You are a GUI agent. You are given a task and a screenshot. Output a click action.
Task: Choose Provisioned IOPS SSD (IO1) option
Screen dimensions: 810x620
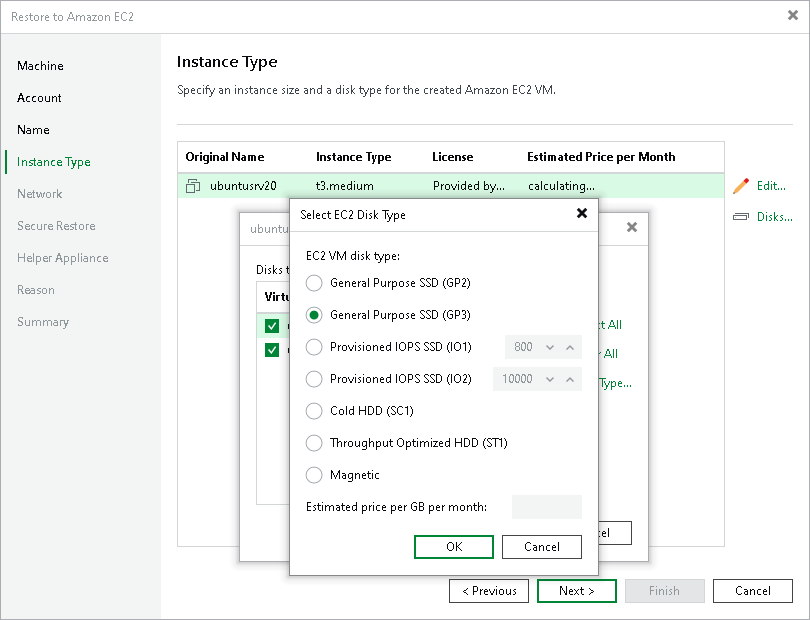(314, 347)
